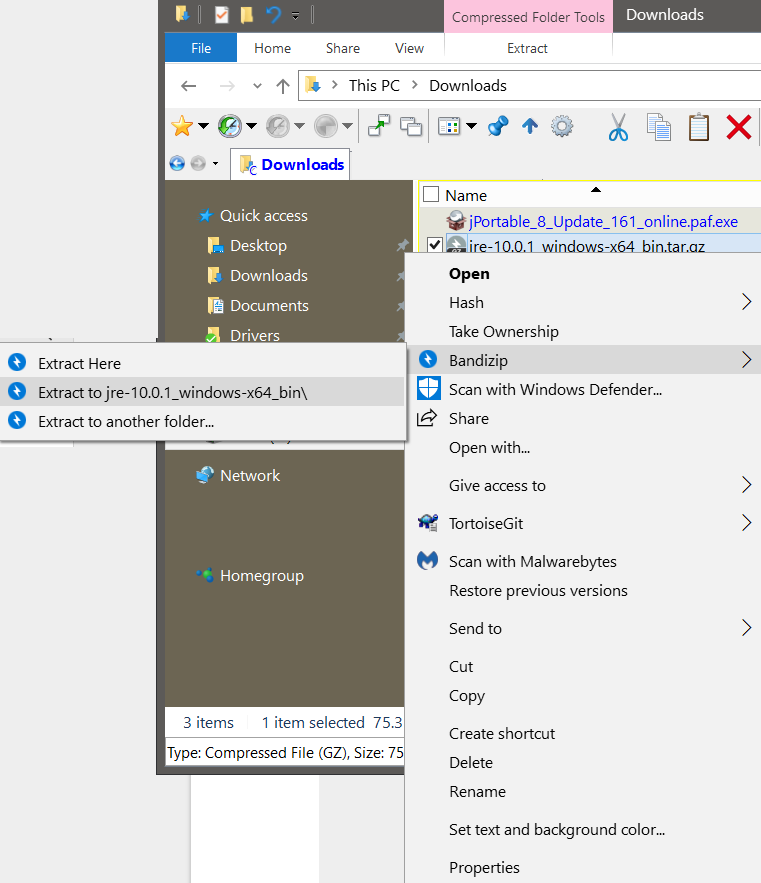This screenshot has width=761, height=883.
Task: Click the green arrow window toolbar icon
Action: (379, 126)
